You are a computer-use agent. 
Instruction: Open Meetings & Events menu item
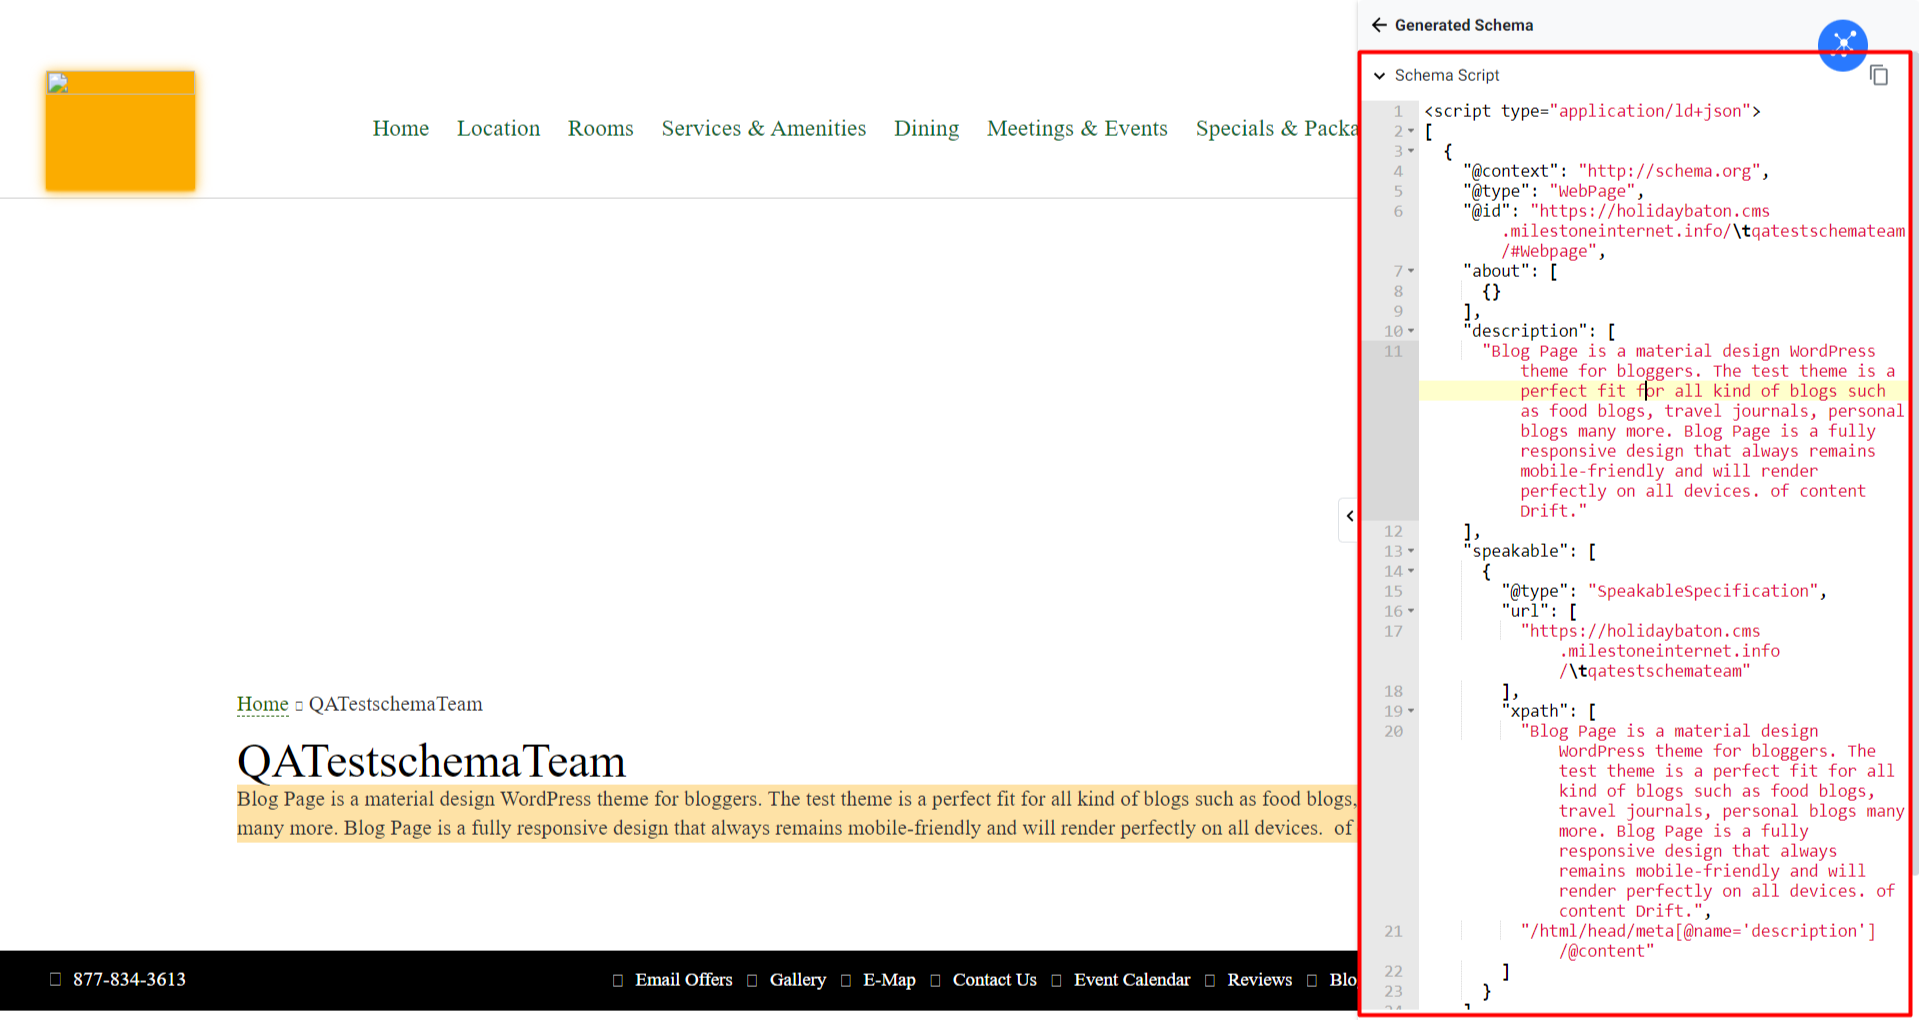coord(1077,128)
